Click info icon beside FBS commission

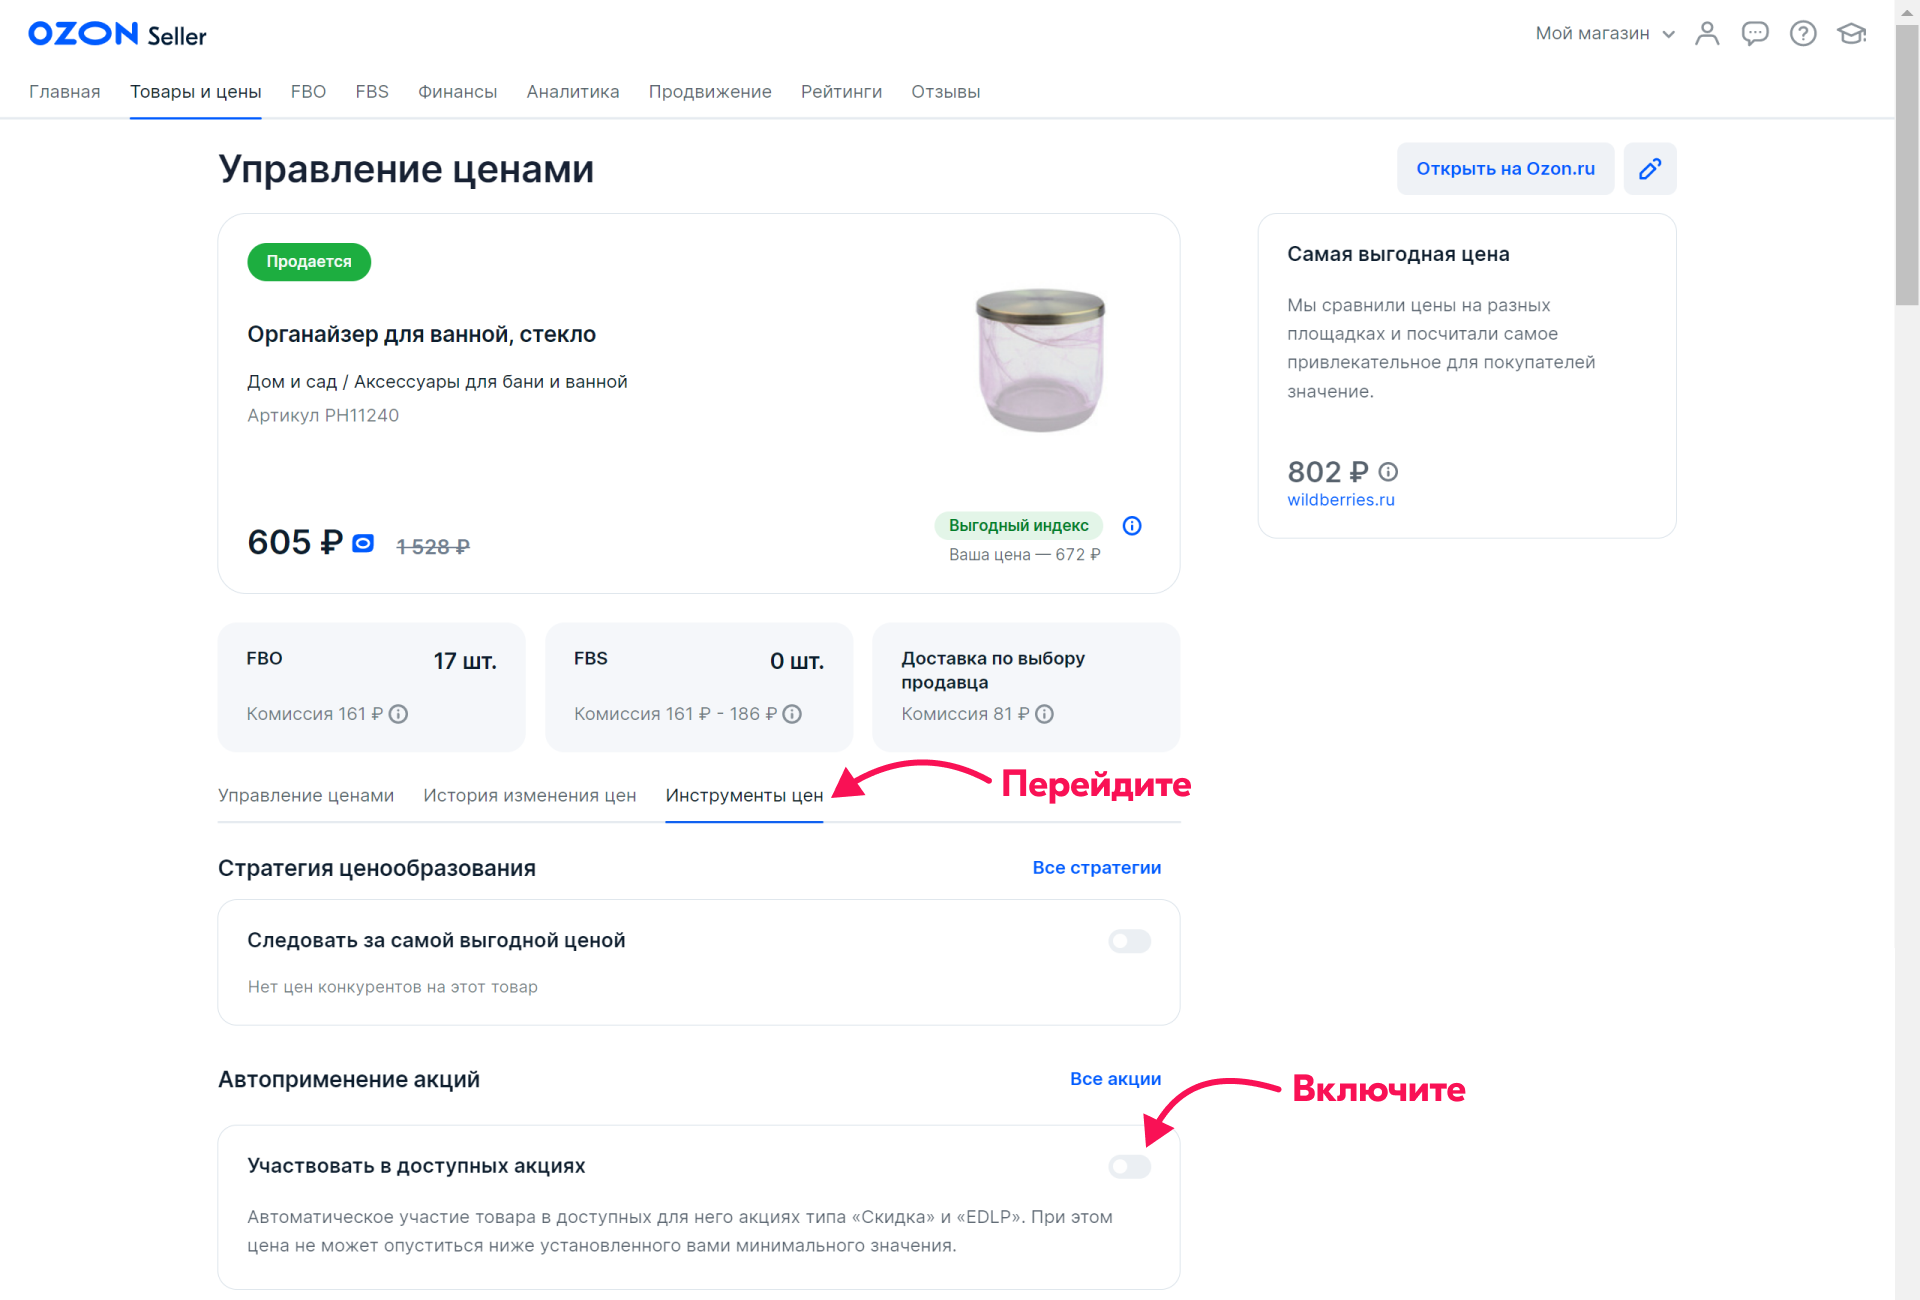[792, 714]
